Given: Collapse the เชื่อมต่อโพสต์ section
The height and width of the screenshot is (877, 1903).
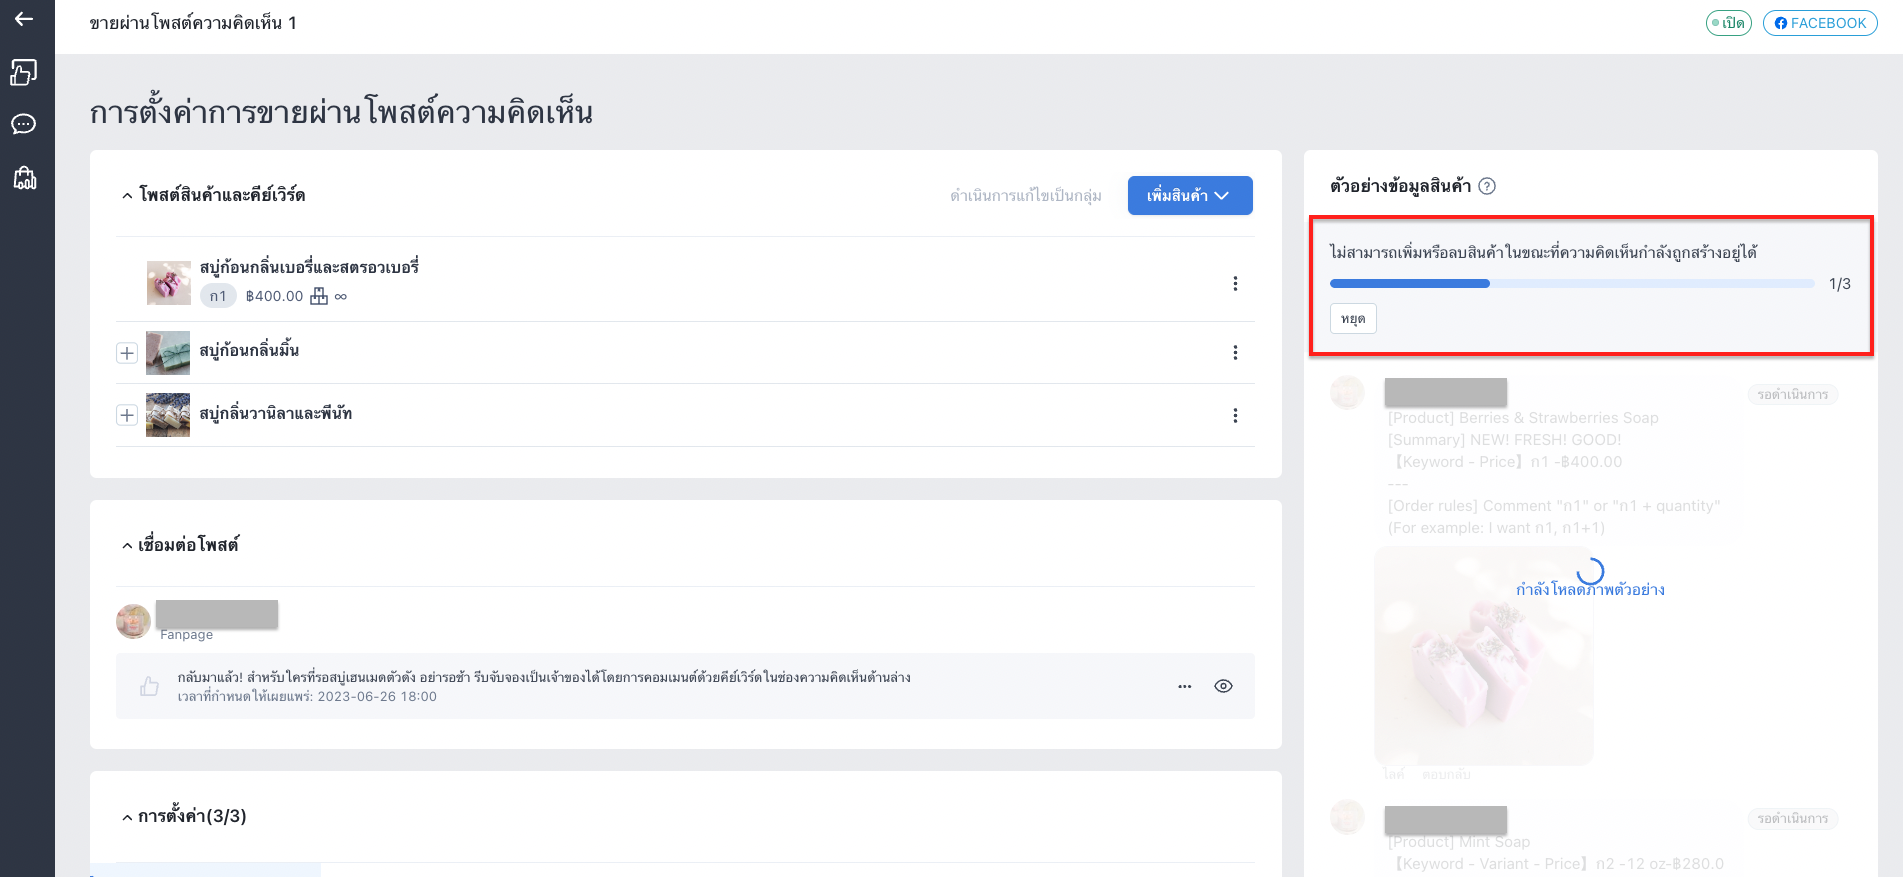Looking at the screenshot, I should (127, 546).
